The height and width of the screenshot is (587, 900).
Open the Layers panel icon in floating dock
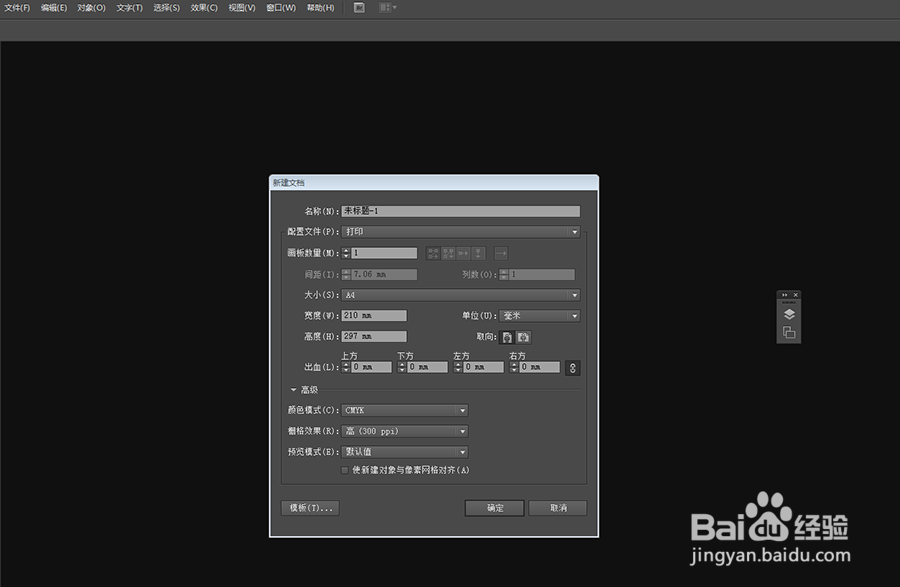(789, 312)
